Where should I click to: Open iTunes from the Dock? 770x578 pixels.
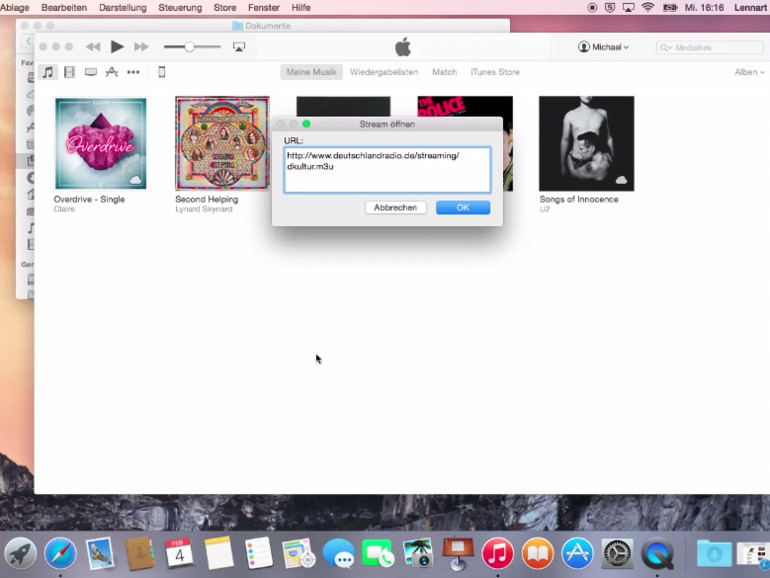coord(497,553)
